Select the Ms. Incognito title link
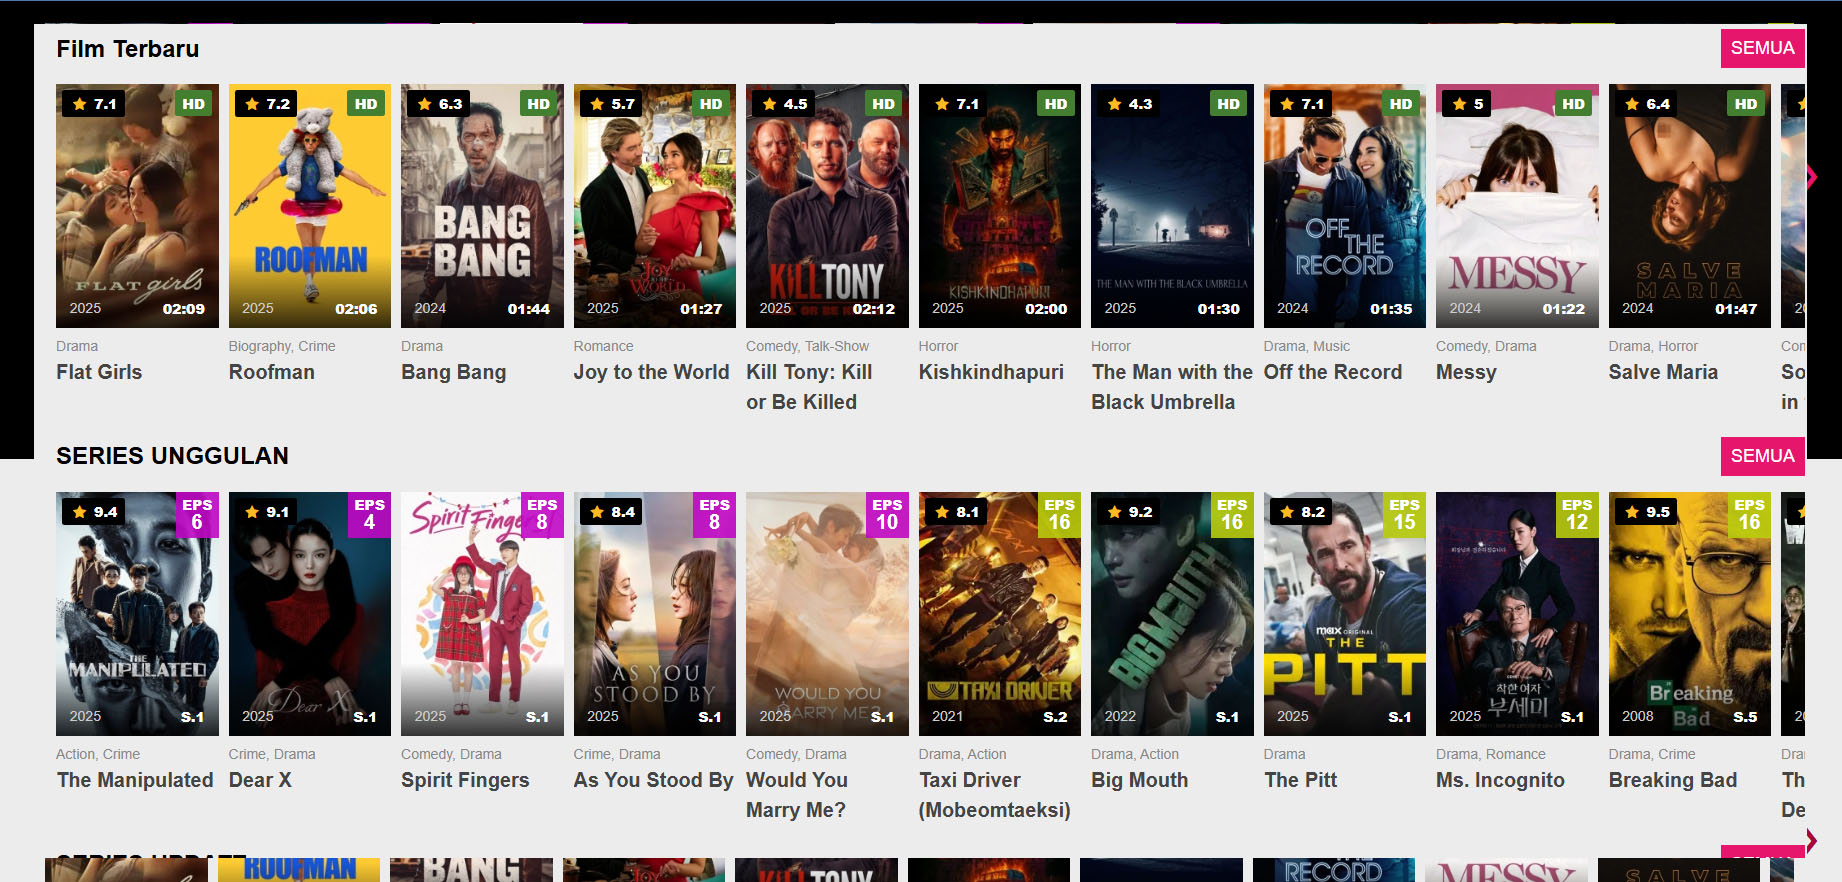The height and width of the screenshot is (882, 1842). coord(1500,780)
